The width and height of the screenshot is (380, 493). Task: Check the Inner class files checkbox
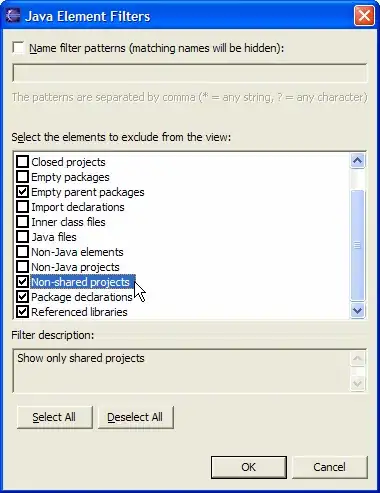pos(22,222)
